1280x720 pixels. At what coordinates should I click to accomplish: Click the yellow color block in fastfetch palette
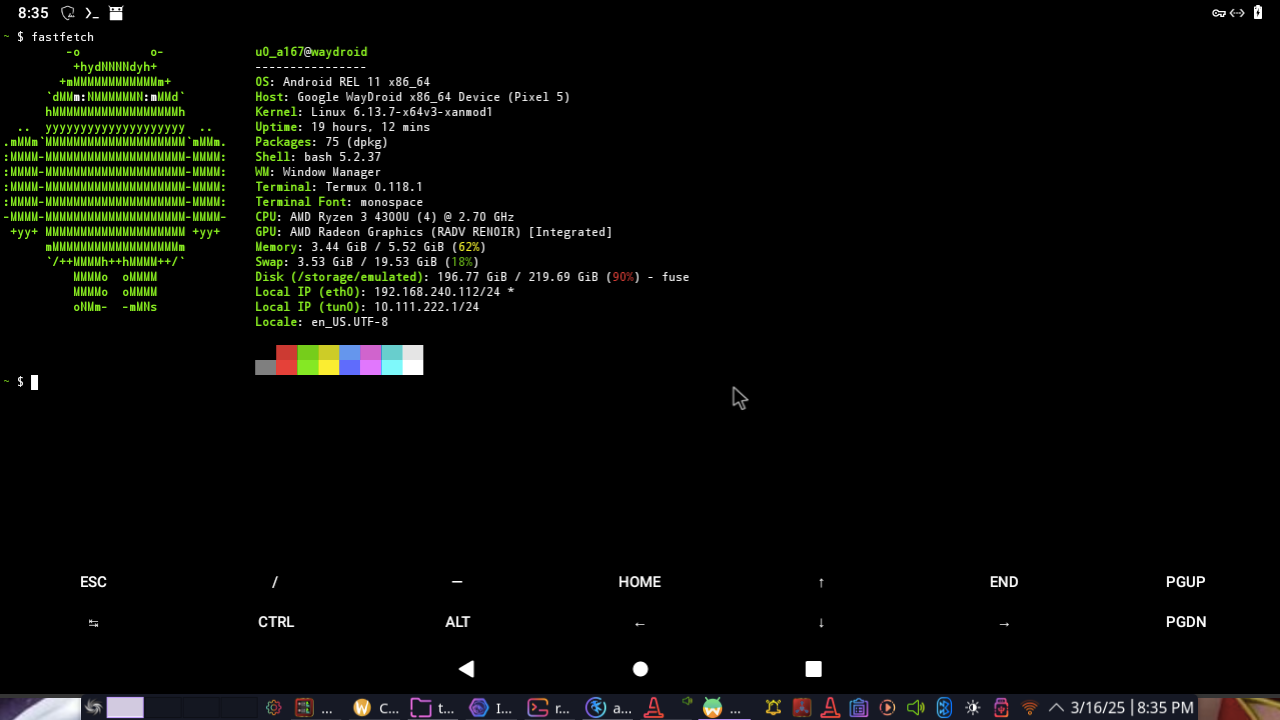(328, 360)
